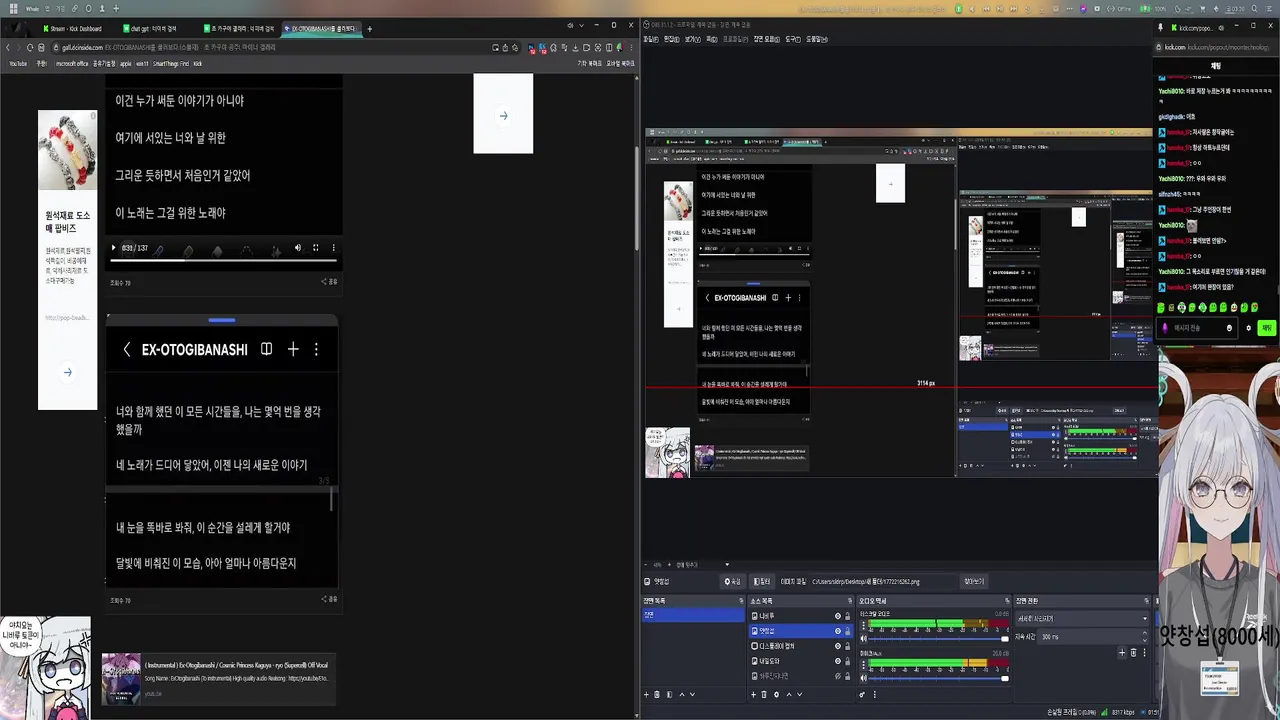Open scene transition type dropdown

[1082, 619]
